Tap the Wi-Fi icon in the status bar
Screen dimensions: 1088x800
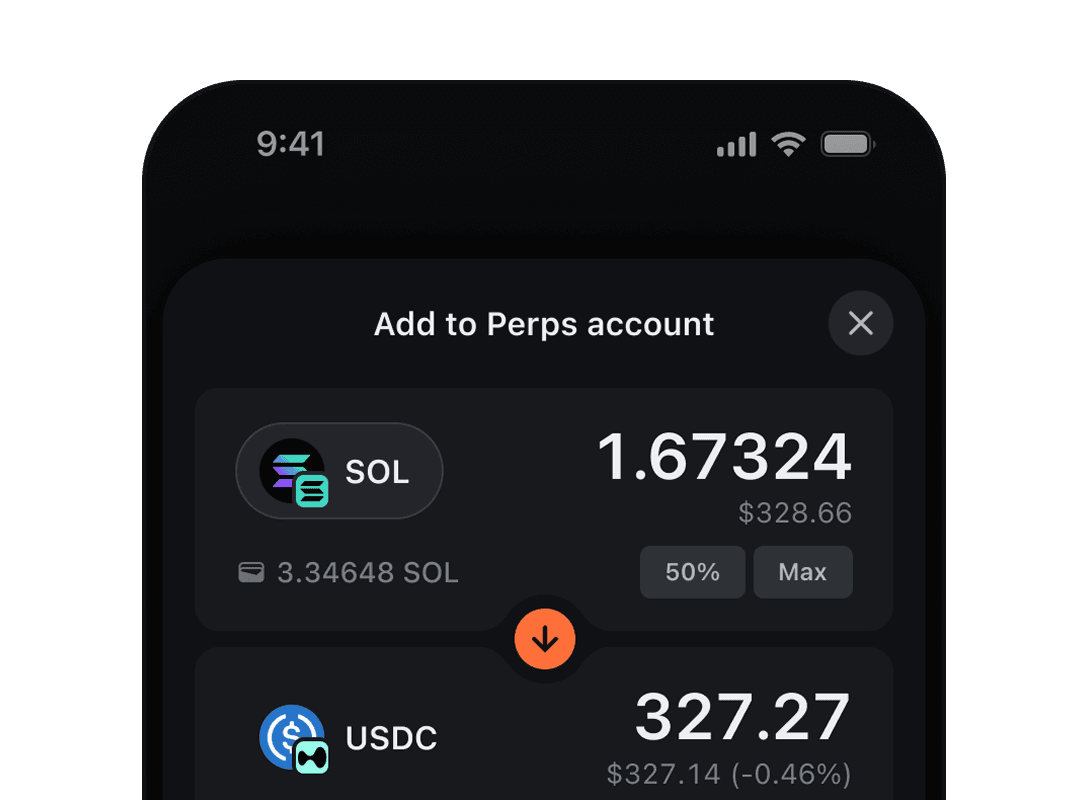788,143
